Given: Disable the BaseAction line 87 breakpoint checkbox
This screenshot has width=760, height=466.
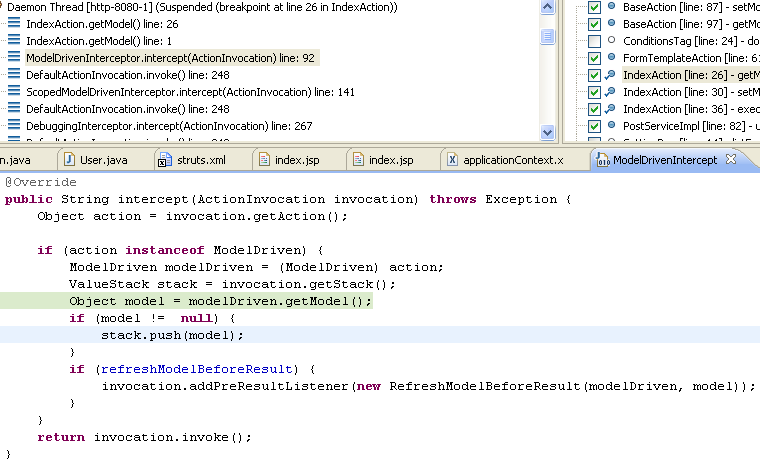Looking at the screenshot, I should [595, 7].
